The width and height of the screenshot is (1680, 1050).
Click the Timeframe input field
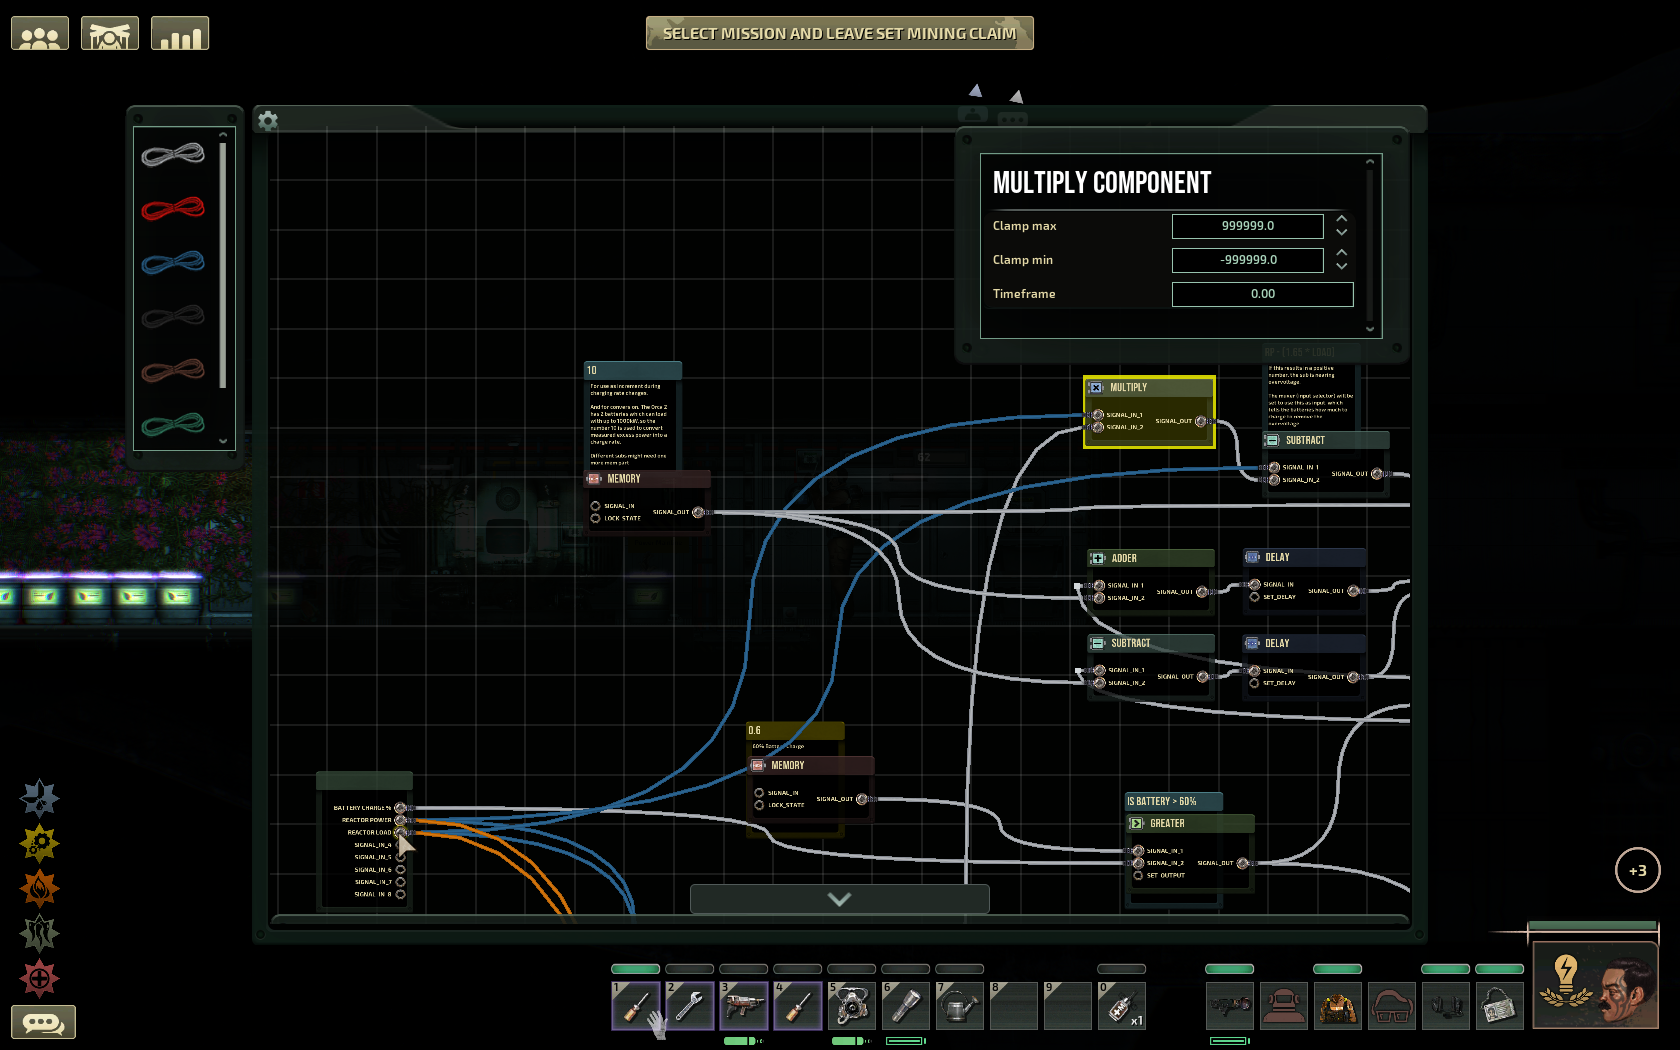[1263, 294]
